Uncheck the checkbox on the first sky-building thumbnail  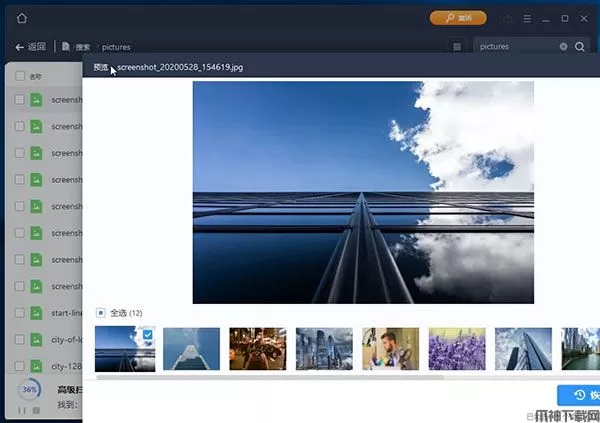[148, 335]
